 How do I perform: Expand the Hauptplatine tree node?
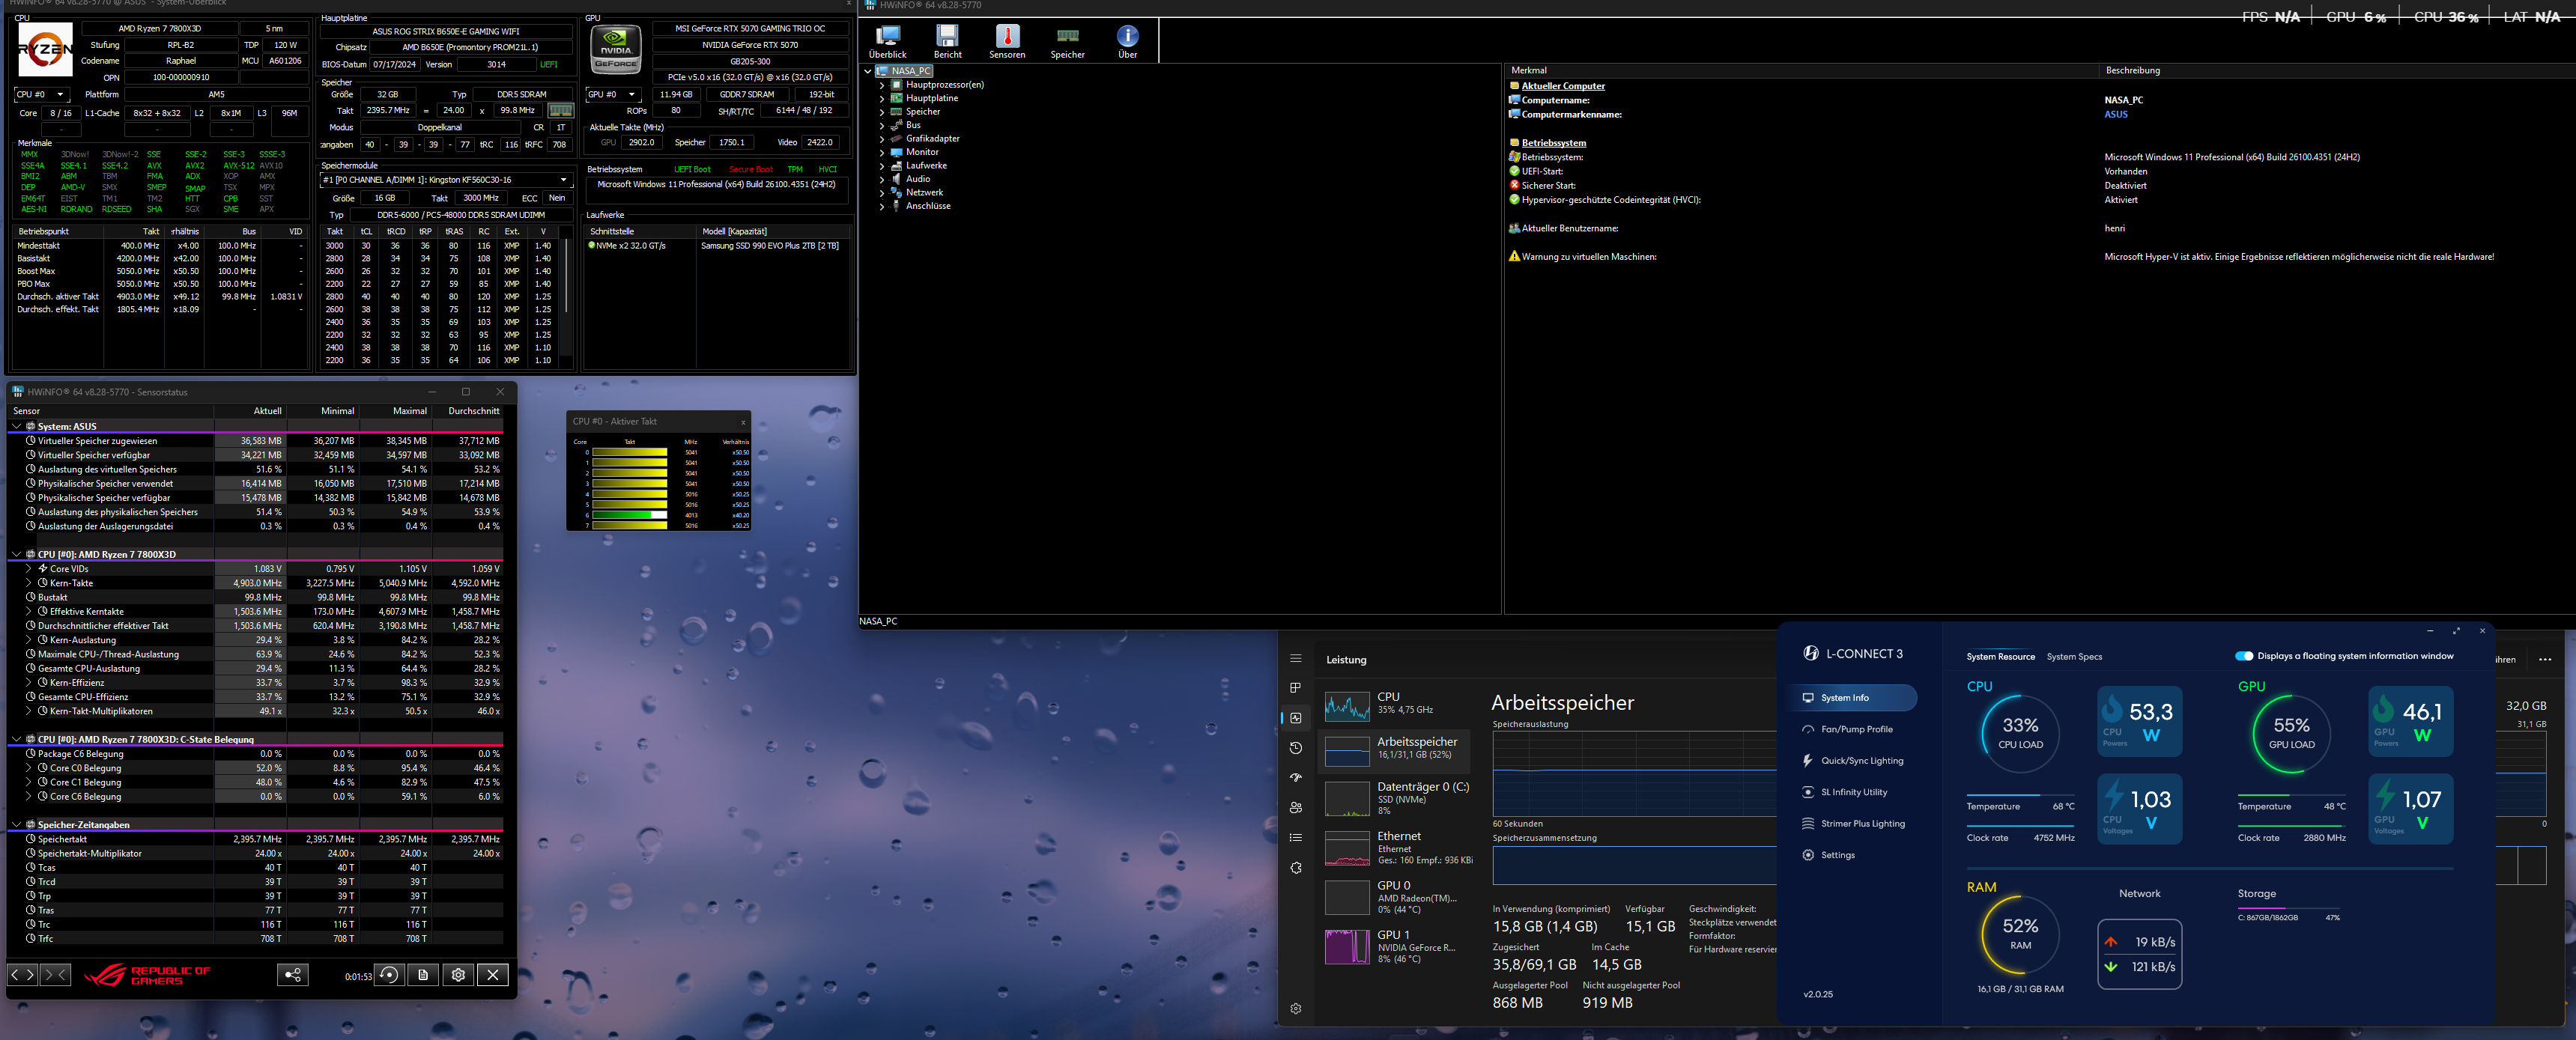pyautogui.click(x=882, y=98)
